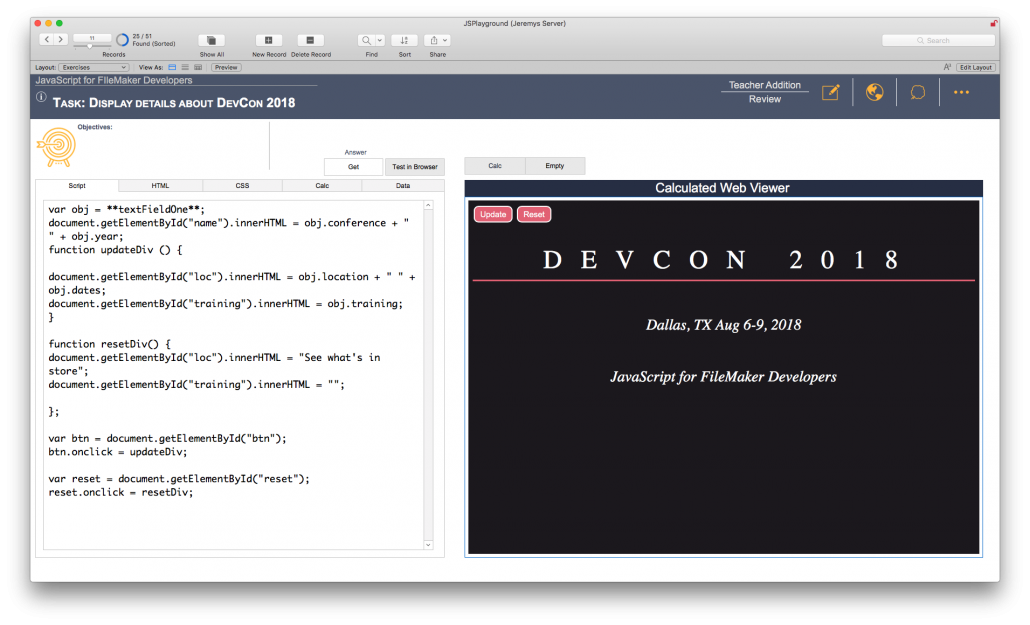This screenshot has width=1030, height=625.
Task: Open the Share dropdown arrow
Action: pyautogui.click(x=443, y=40)
